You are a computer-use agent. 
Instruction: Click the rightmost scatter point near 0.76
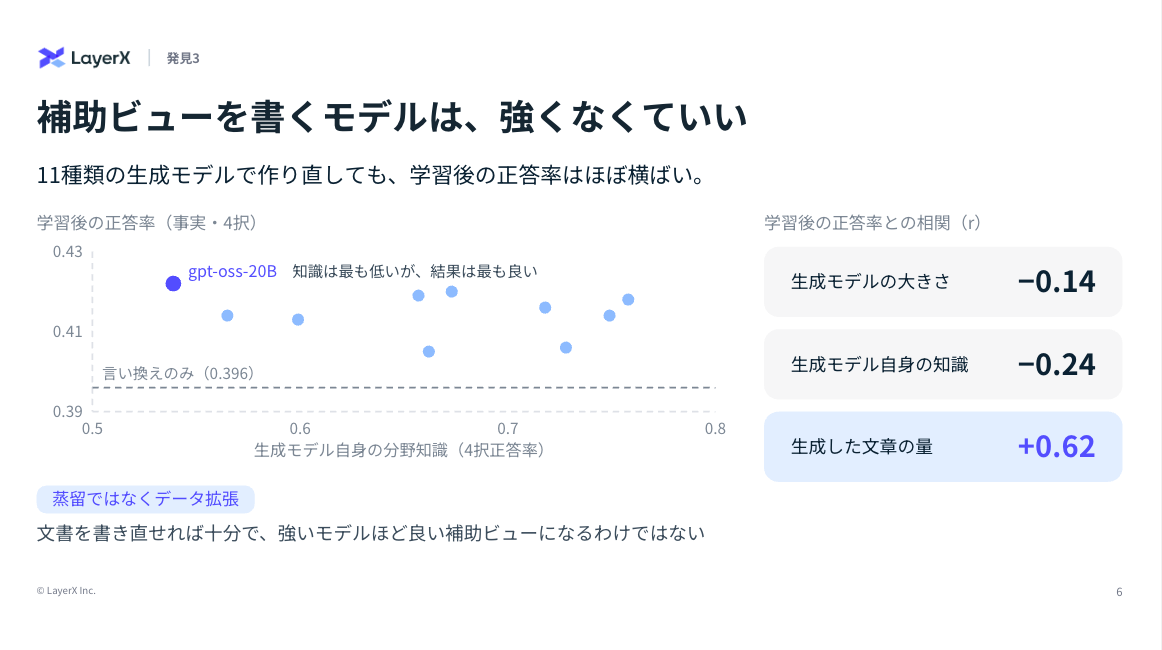click(x=628, y=299)
